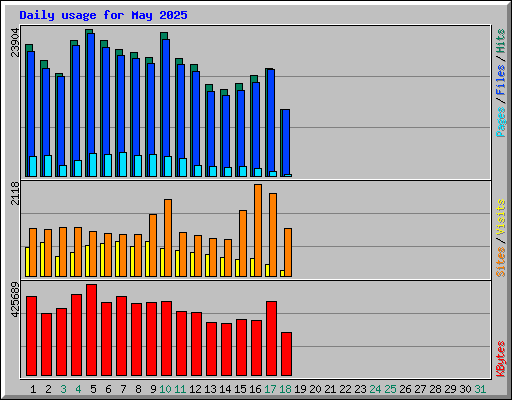Click day 16 label on the x-axis
Viewport: 512px width, 400px height.
point(255,389)
